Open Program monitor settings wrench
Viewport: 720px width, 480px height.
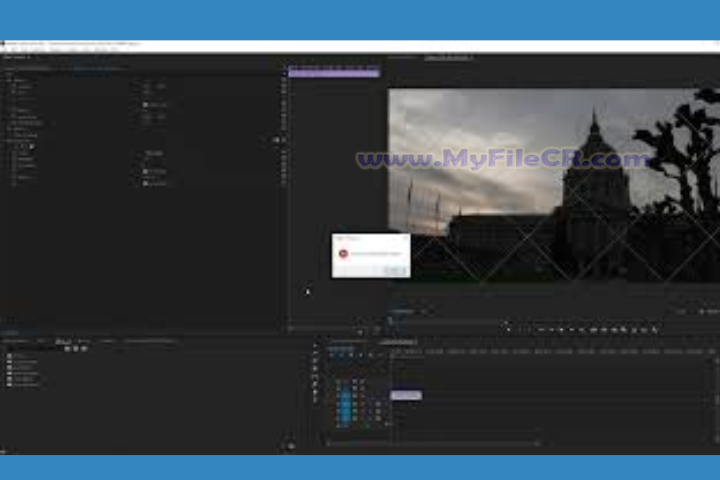[x=702, y=312]
